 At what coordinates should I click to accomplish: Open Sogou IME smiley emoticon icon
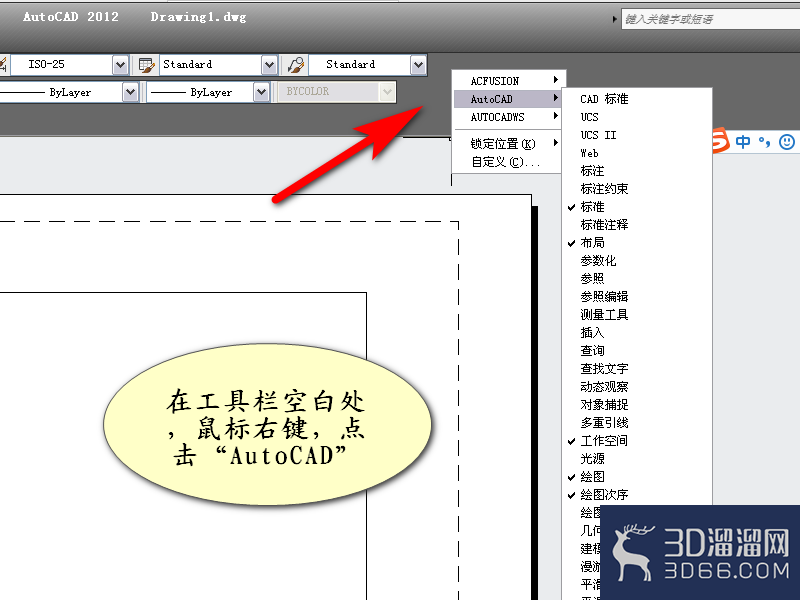coord(787,141)
